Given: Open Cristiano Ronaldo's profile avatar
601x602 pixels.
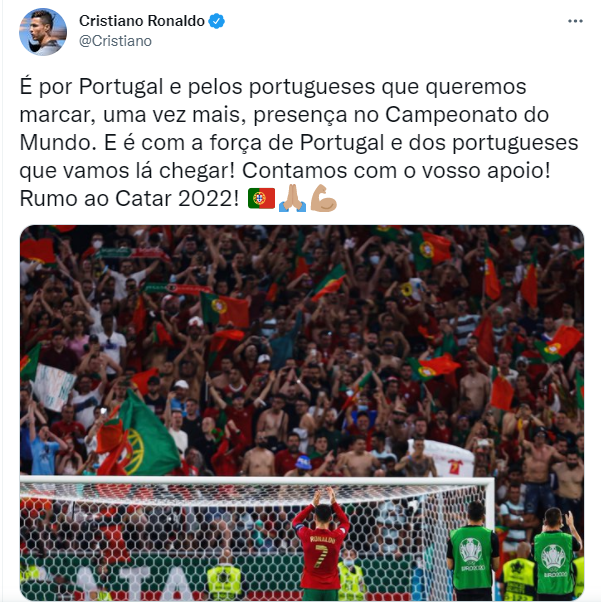Looking at the screenshot, I should point(43,32).
